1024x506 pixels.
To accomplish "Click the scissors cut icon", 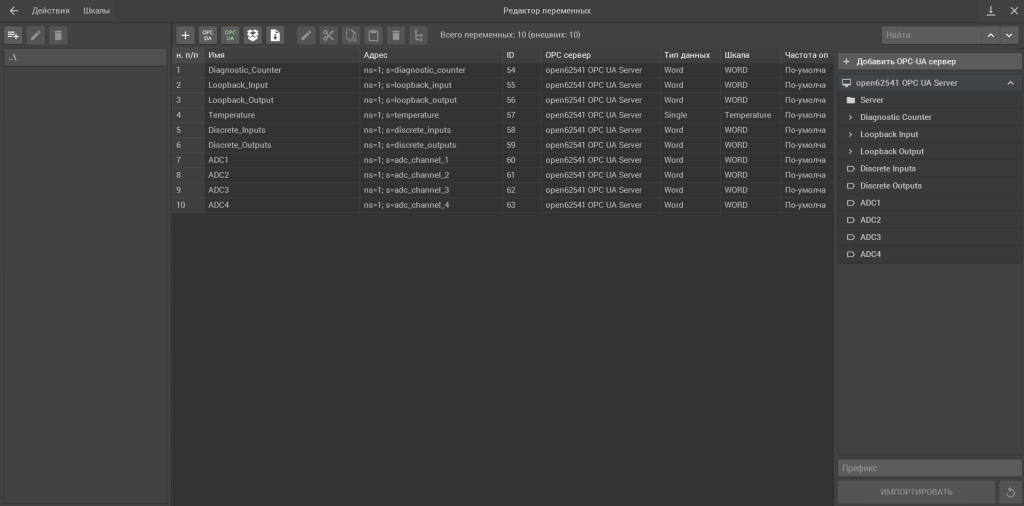I will tap(328, 35).
